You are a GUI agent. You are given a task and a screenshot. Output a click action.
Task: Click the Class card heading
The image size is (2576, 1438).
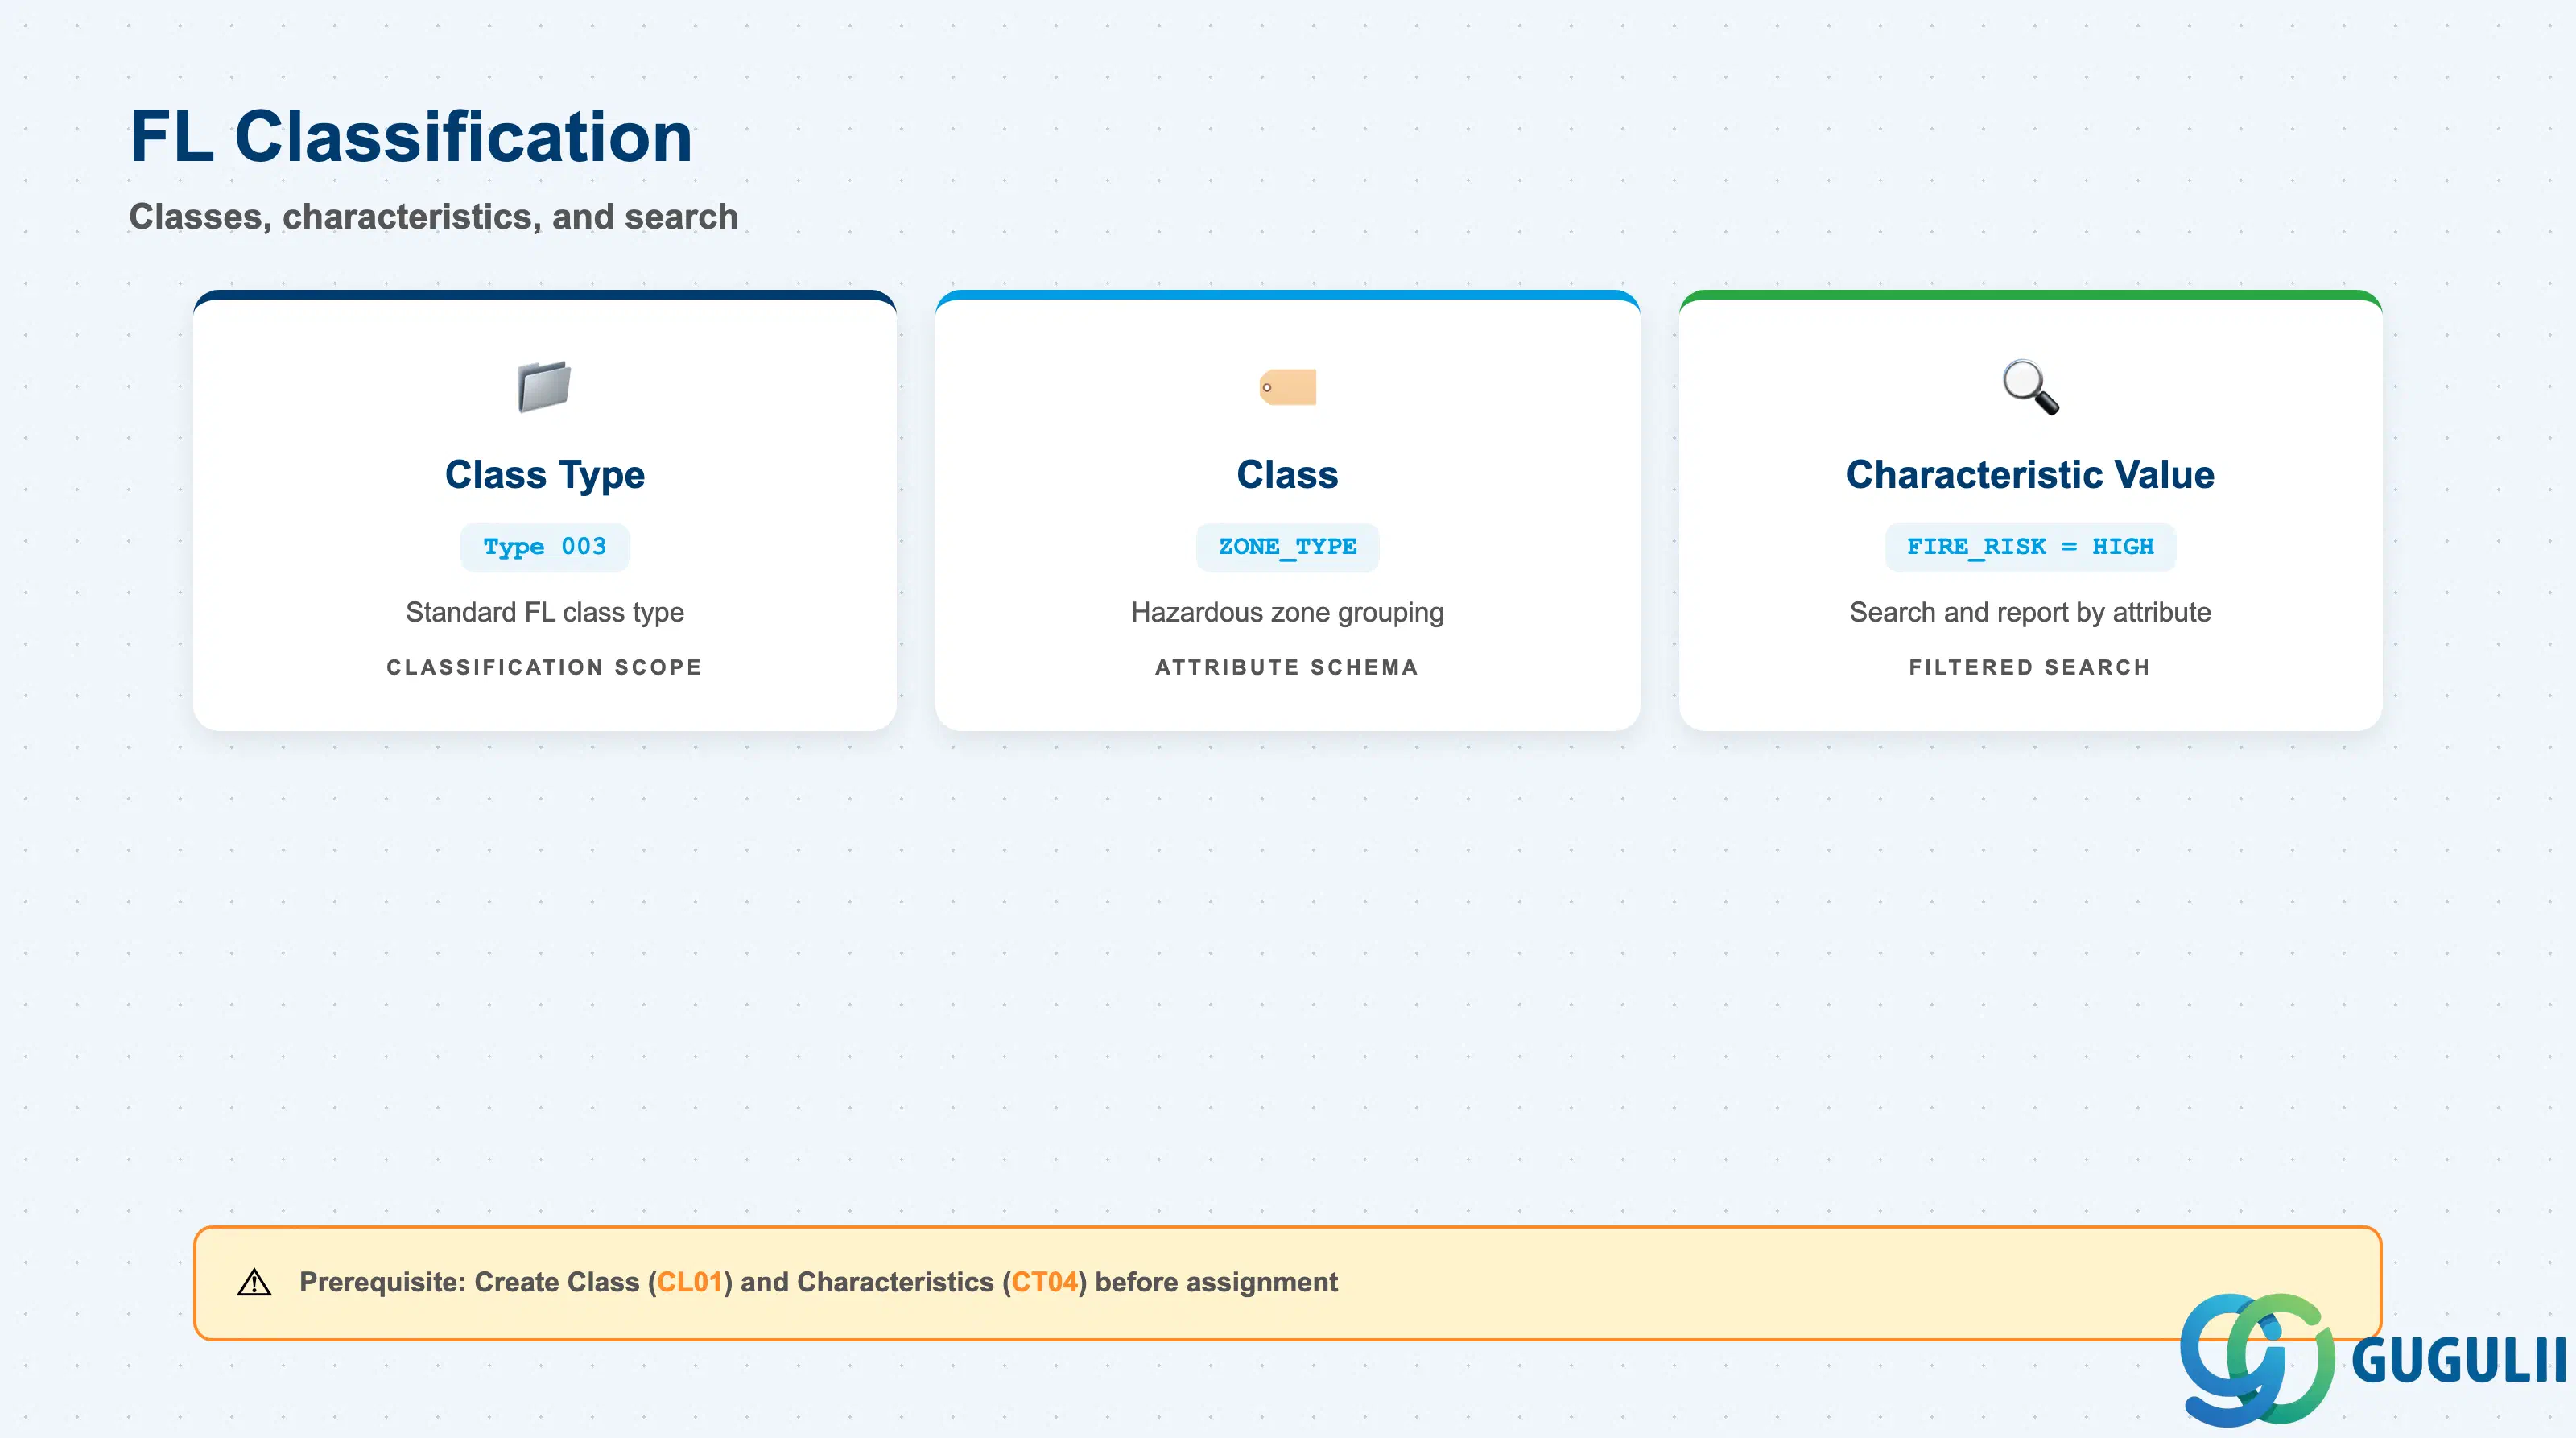(x=1287, y=474)
